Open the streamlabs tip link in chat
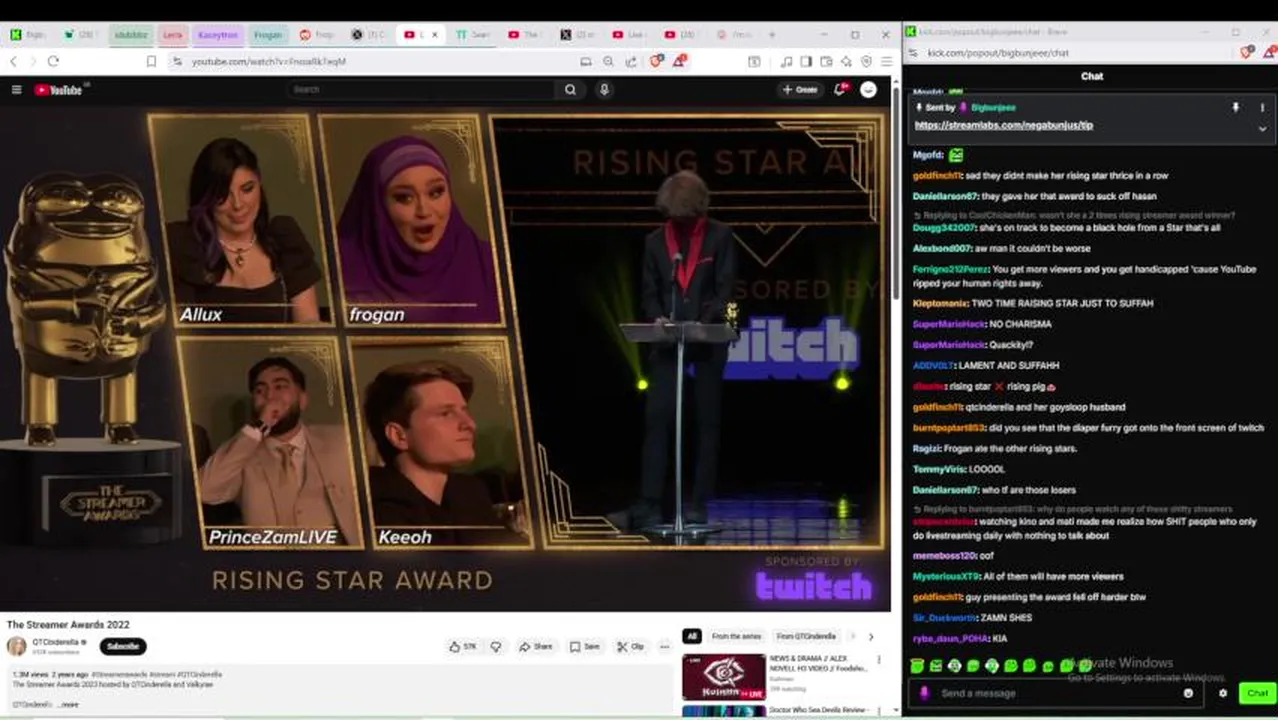This screenshot has height=720, width=1278. pos(1004,126)
